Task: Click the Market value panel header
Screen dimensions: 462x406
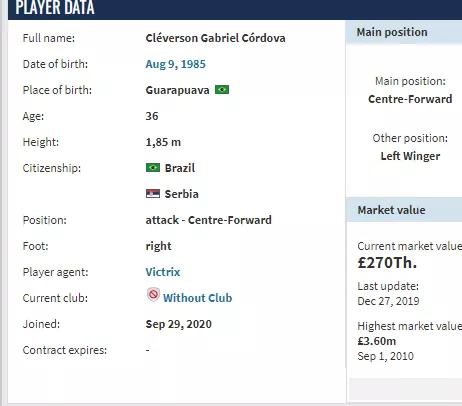Action: [404, 210]
